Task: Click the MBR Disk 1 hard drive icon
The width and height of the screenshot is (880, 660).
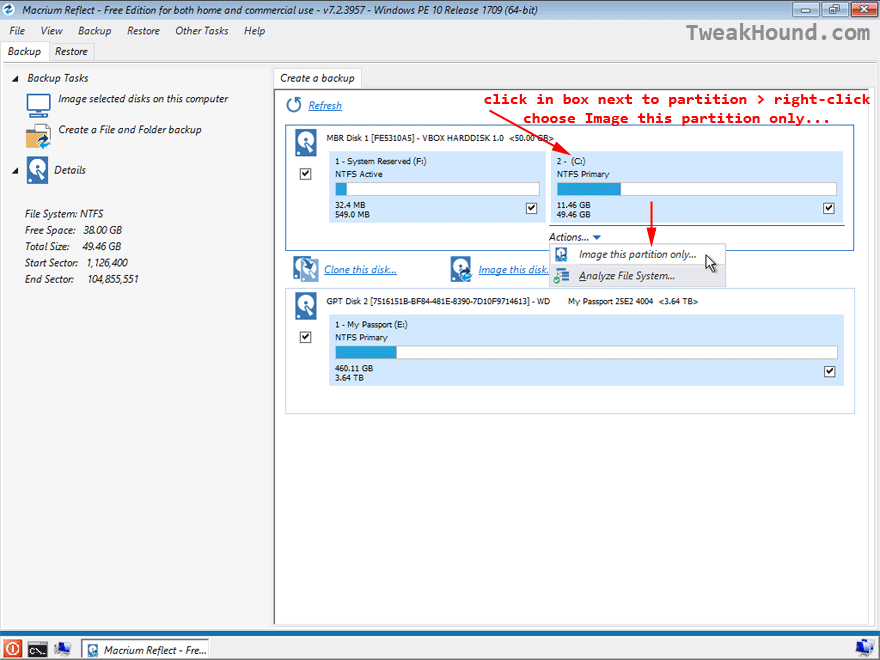Action: click(306, 143)
